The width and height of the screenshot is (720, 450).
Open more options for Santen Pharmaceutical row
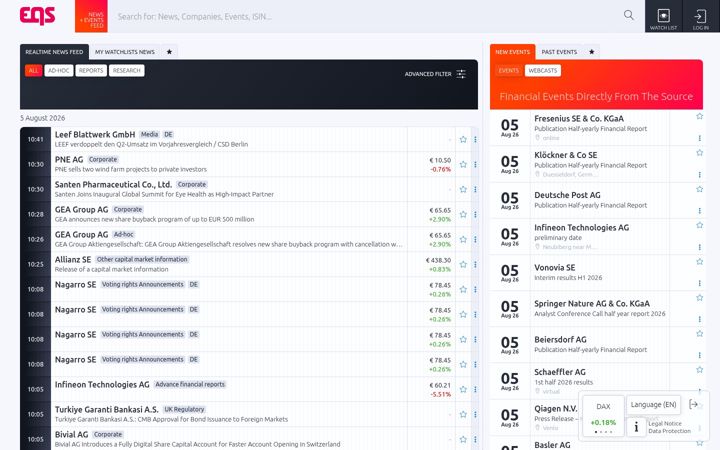click(x=475, y=189)
